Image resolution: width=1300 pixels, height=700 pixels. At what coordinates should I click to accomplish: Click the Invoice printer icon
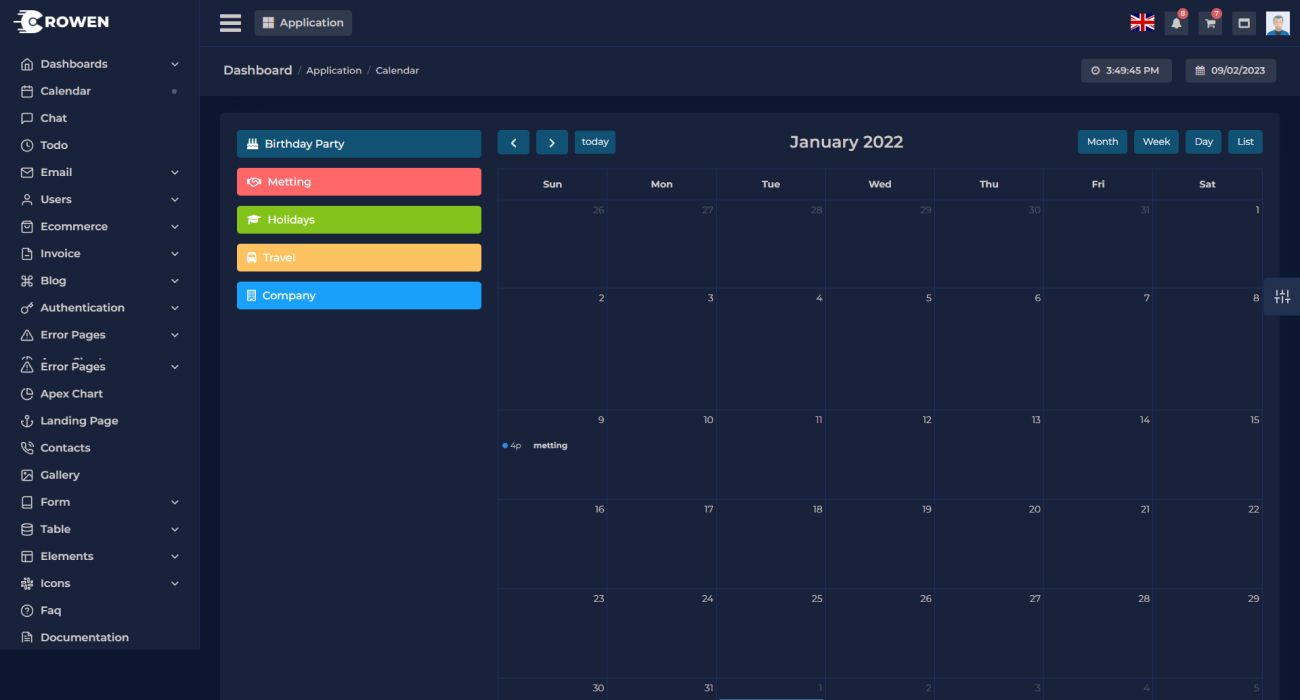point(27,253)
